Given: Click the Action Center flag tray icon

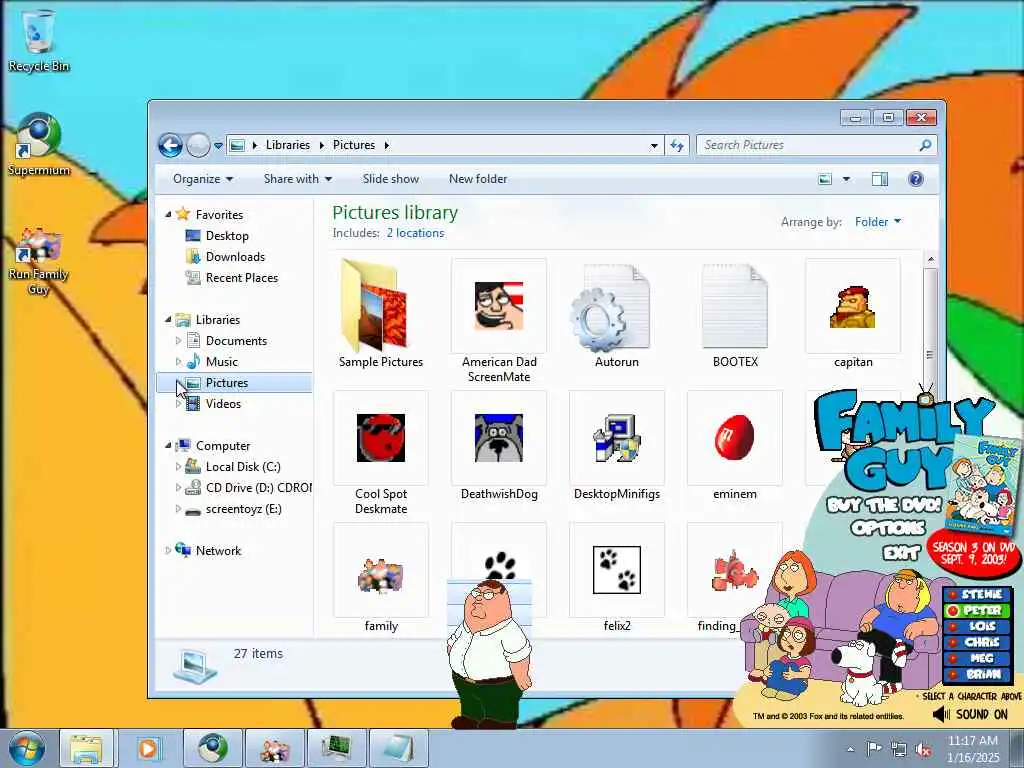Looking at the screenshot, I should pos(874,748).
